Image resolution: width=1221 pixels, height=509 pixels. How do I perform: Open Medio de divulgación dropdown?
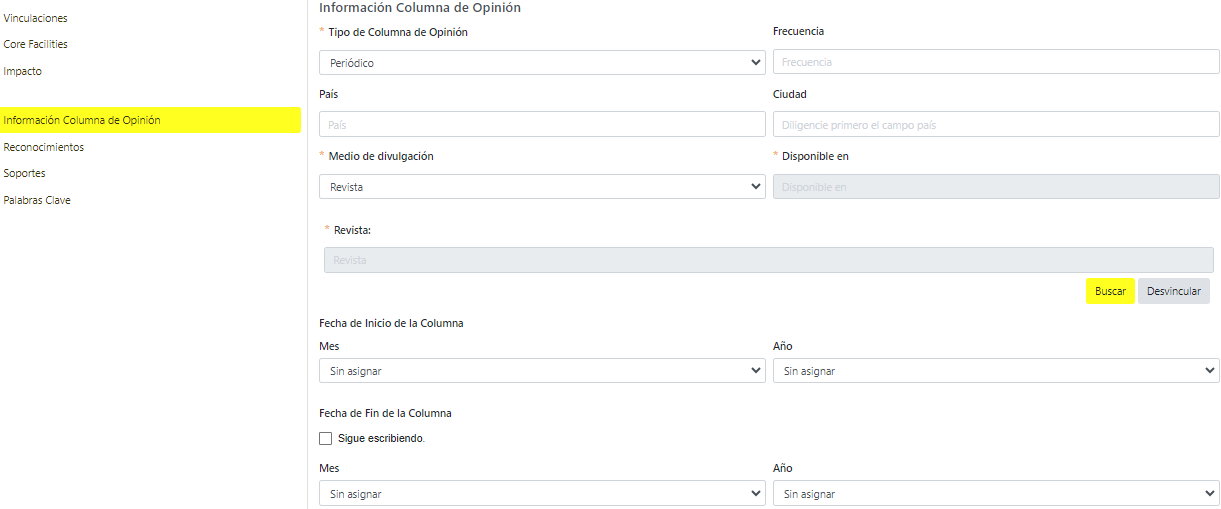point(542,187)
